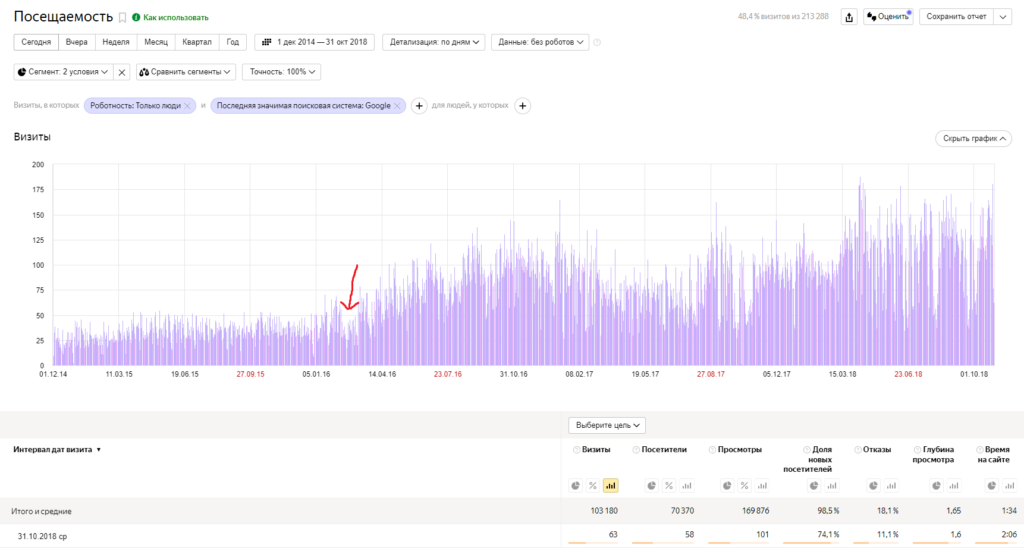Click the Итого и средние row label
The height and width of the screenshot is (548, 1024).
point(42,511)
